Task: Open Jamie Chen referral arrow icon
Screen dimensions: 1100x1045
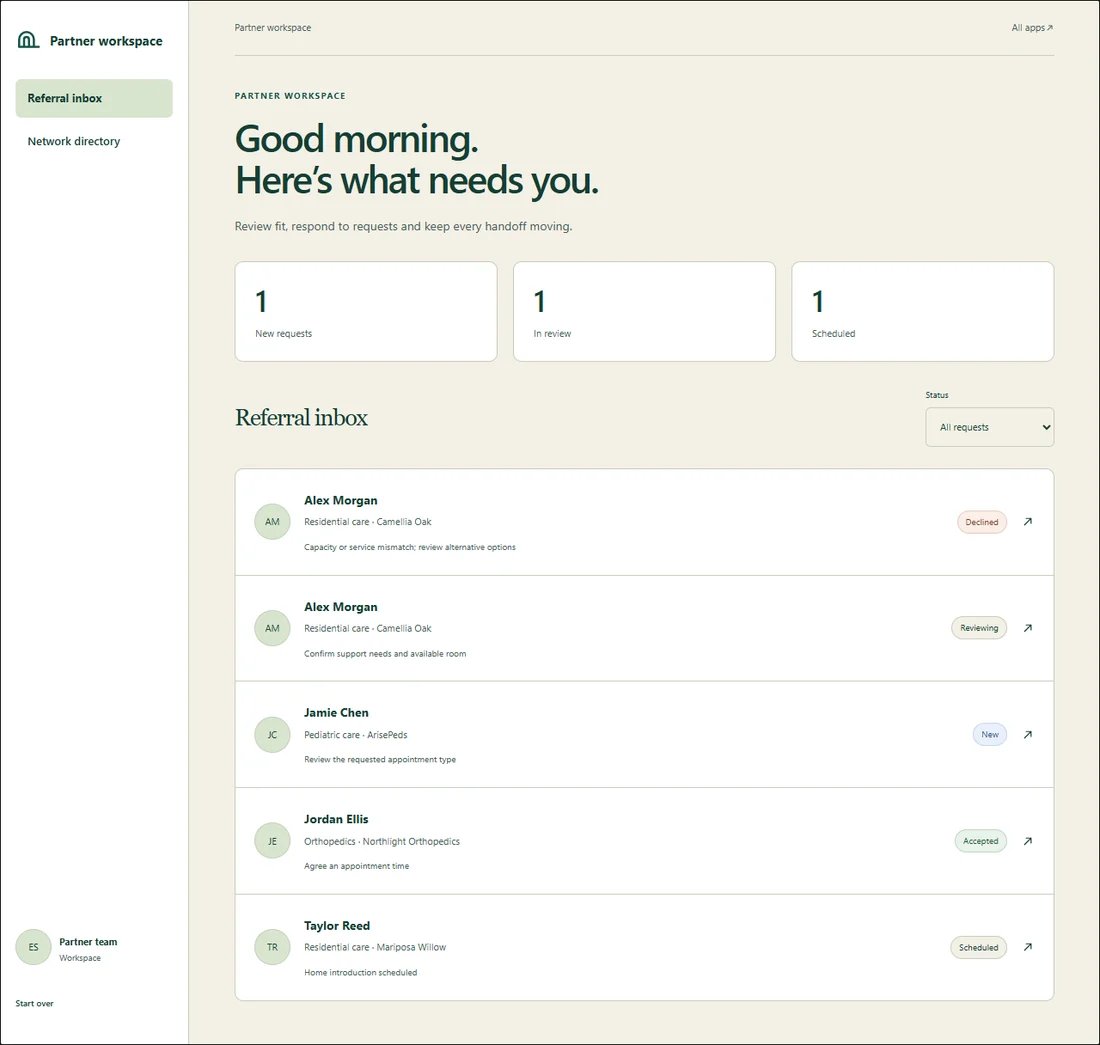Action: 1028,734
